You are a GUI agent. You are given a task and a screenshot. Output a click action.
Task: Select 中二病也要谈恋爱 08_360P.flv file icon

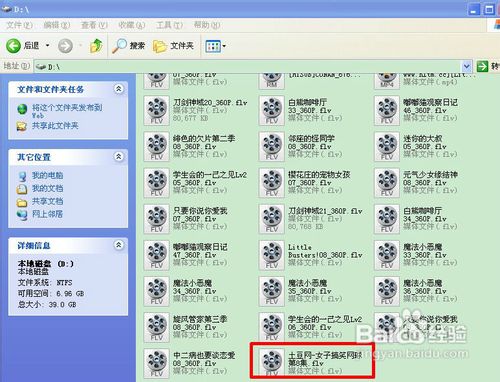[156, 363]
